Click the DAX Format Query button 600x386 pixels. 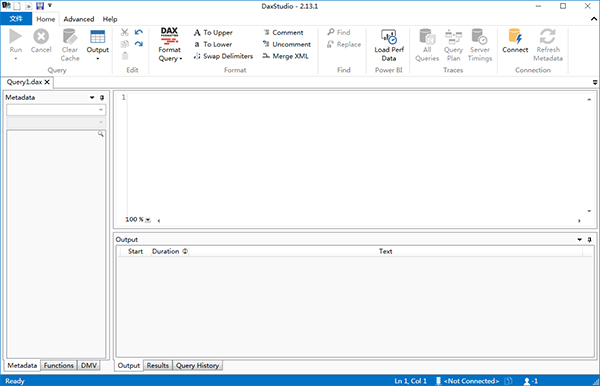point(170,44)
